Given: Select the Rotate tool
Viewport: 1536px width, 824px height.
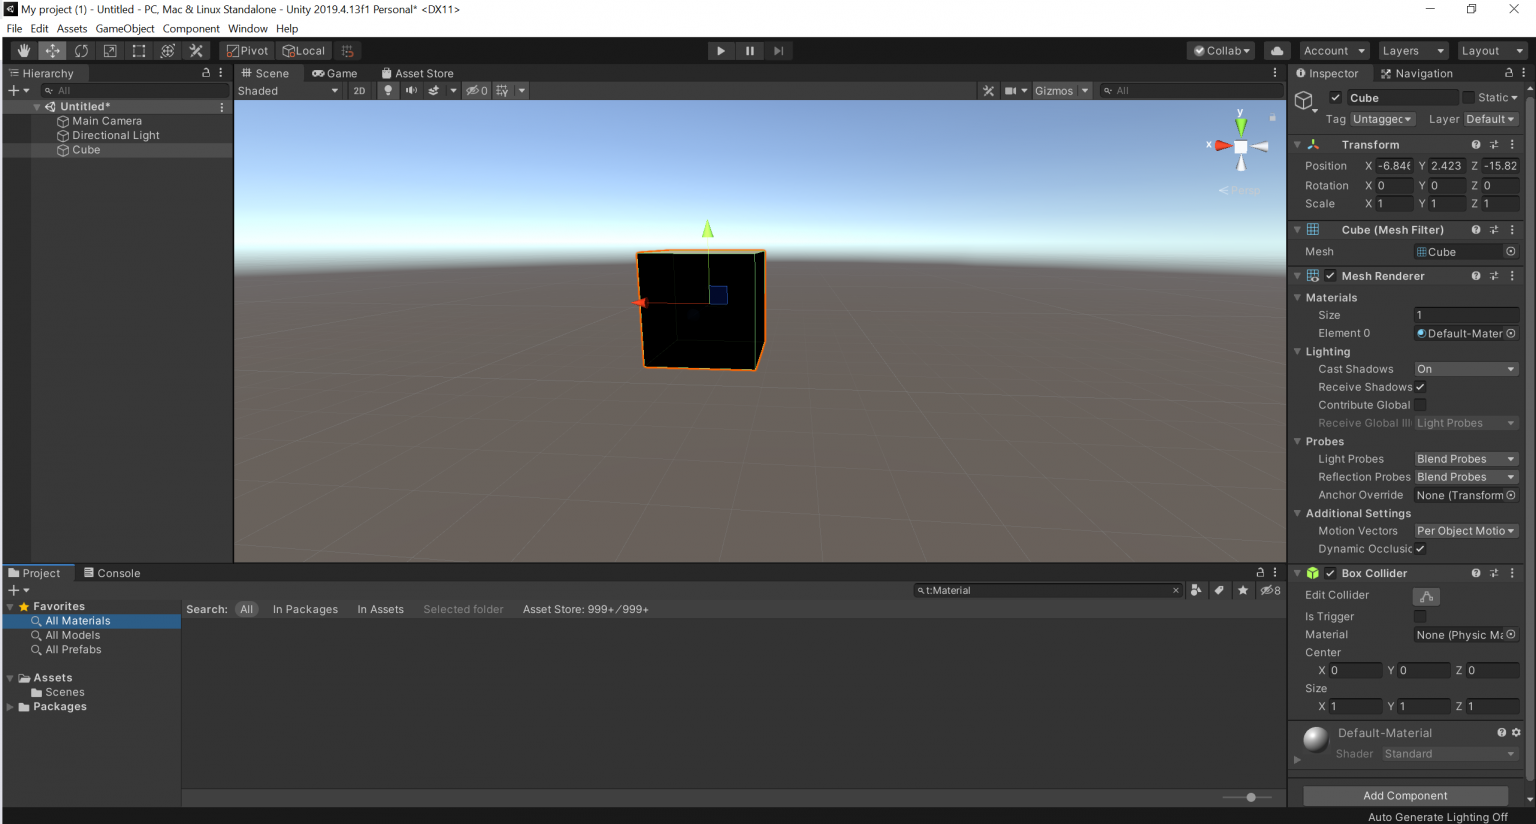Looking at the screenshot, I should point(80,50).
